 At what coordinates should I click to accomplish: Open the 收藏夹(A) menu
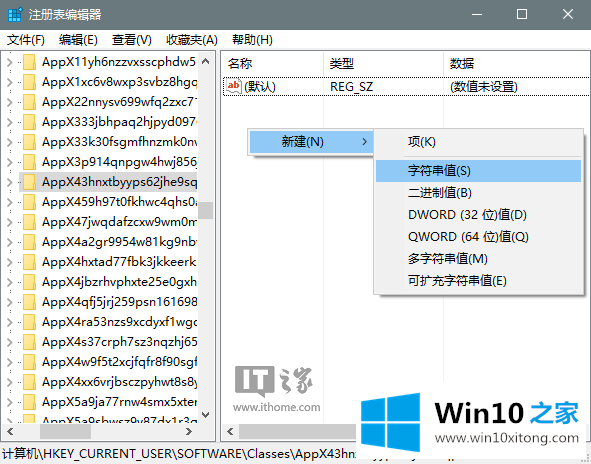tap(192, 40)
